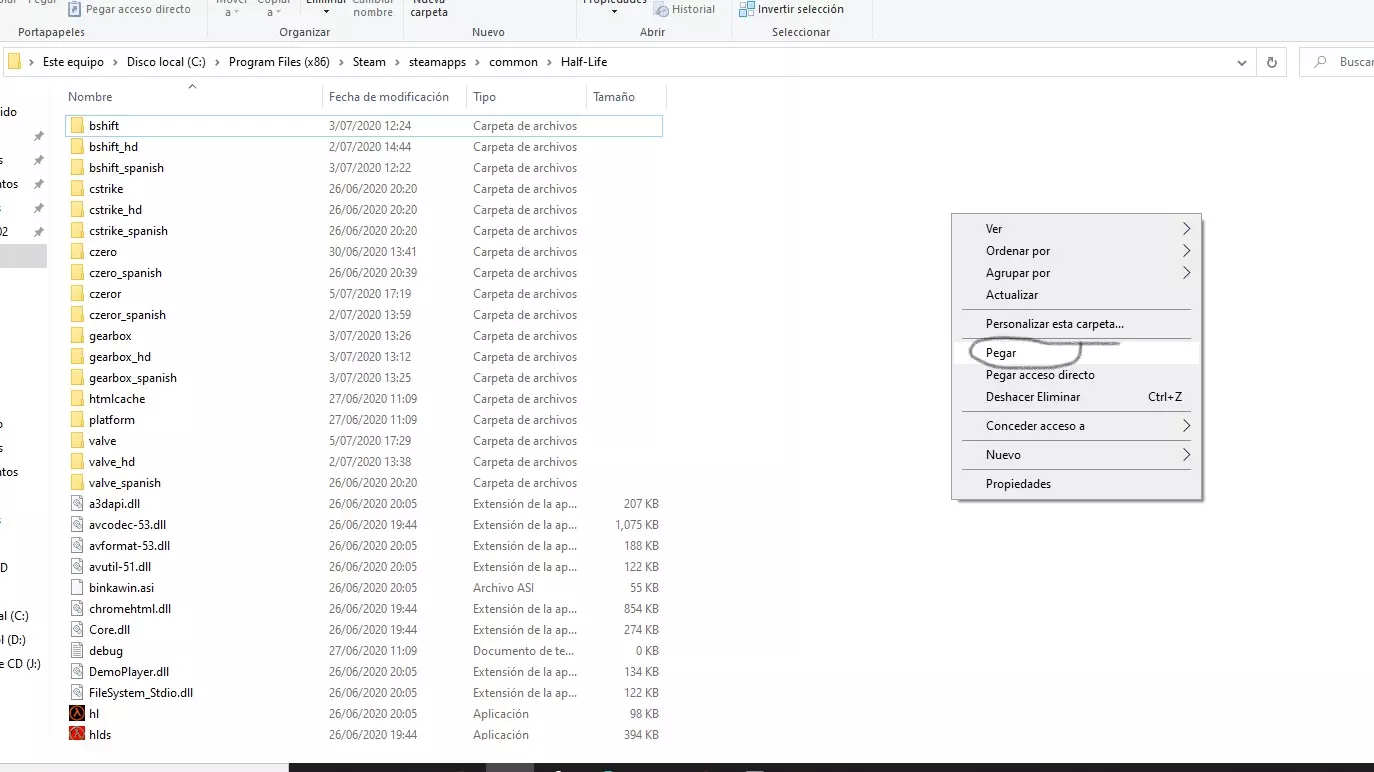The width and height of the screenshot is (1374, 772).
Task: Click the Core.dll file icon
Action: point(78,630)
